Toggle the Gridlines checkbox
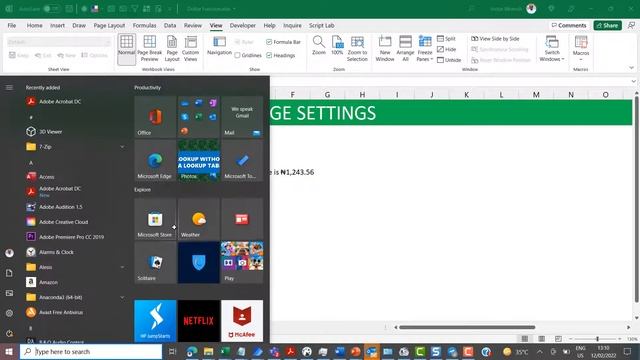The height and width of the screenshot is (360, 640). pos(237,55)
